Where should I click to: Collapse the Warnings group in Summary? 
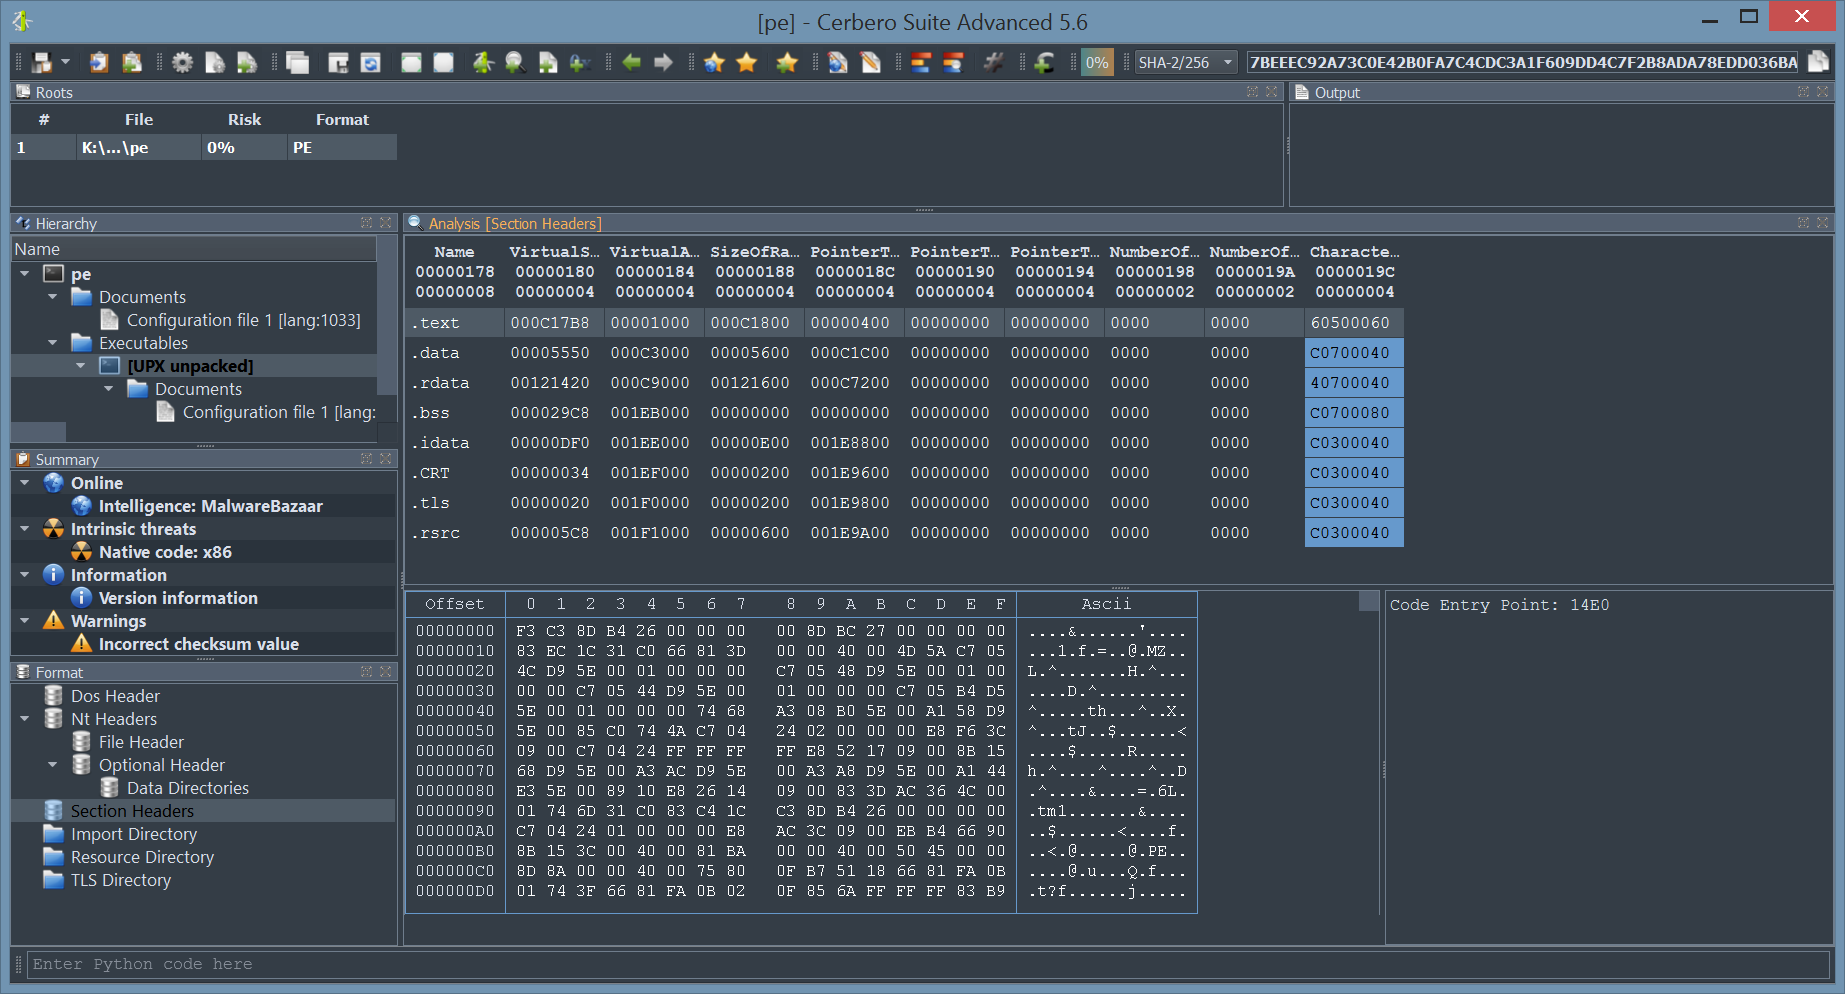click(25, 621)
